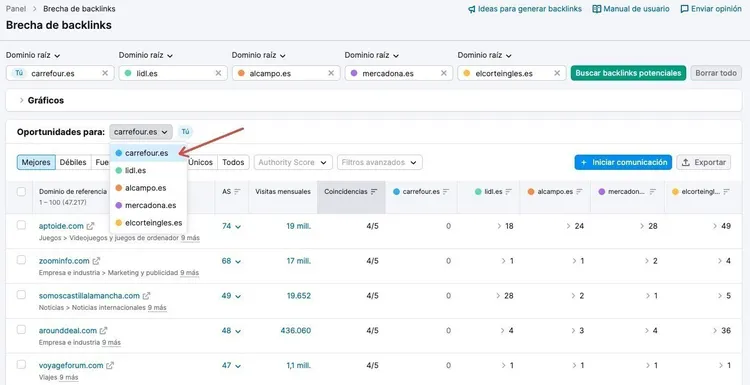Sort mercadona column using sort icon
This screenshot has height=385, width=750.
pyautogui.click(x=653, y=191)
